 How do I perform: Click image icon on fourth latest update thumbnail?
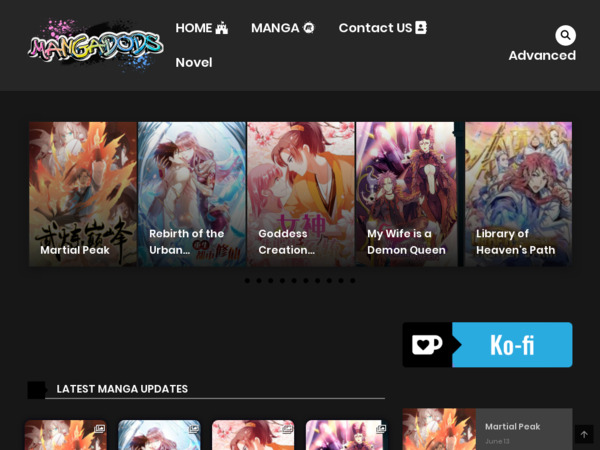(x=381, y=429)
